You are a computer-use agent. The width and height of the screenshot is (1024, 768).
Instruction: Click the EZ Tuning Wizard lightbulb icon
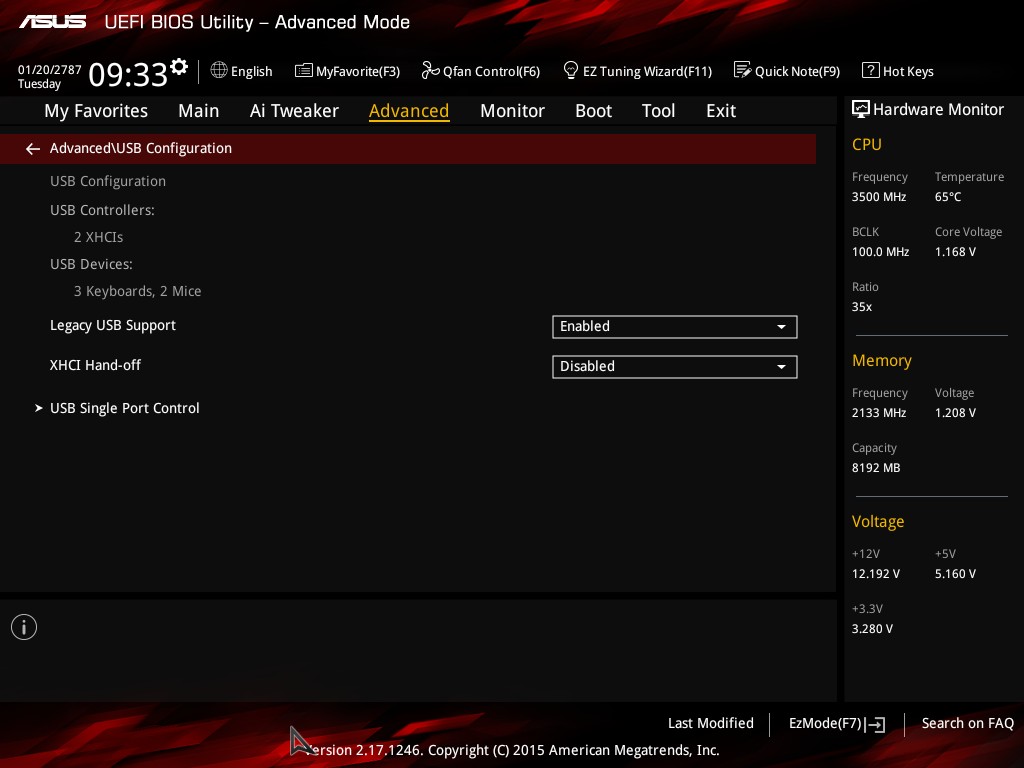click(x=571, y=70)
